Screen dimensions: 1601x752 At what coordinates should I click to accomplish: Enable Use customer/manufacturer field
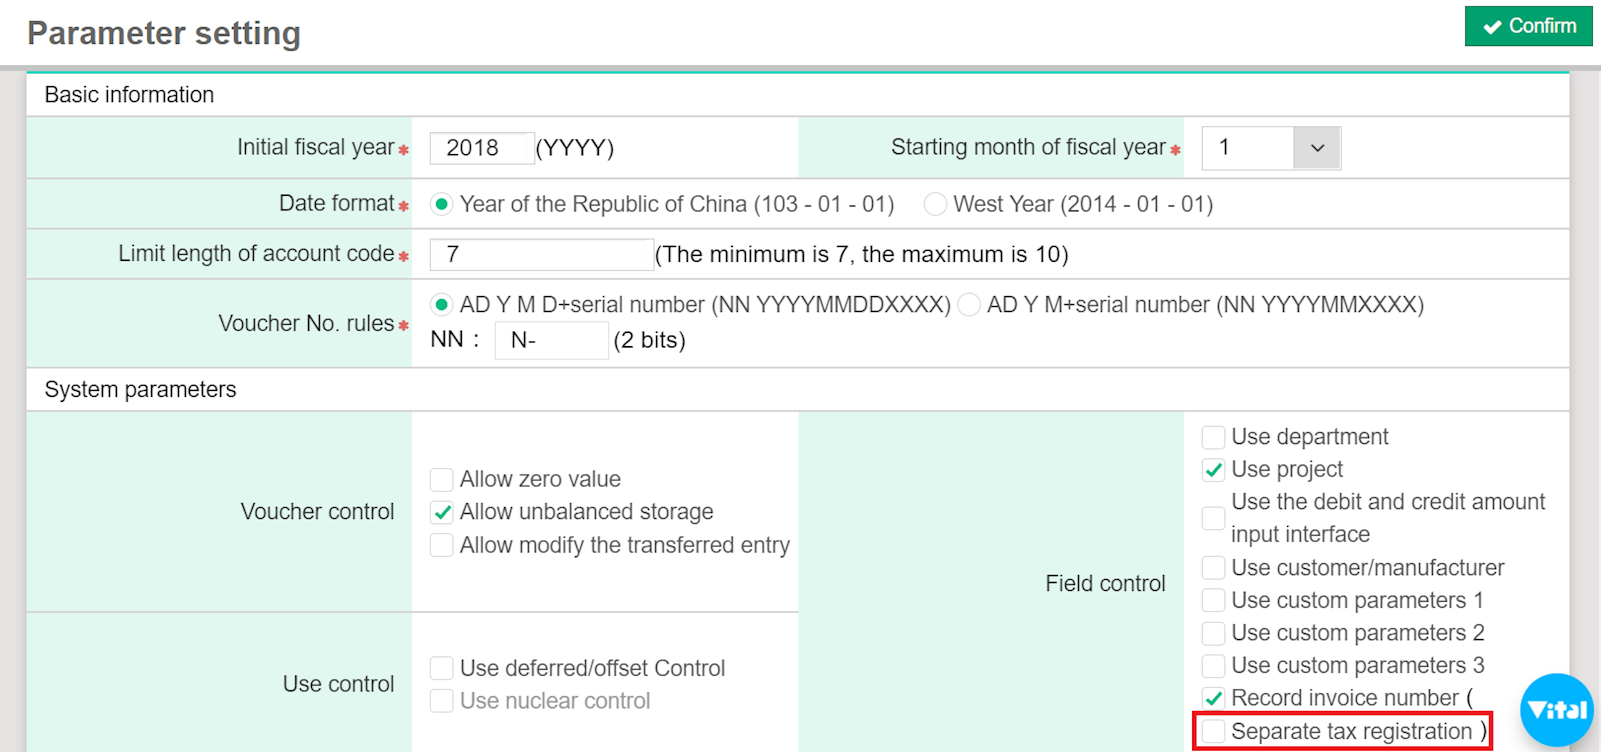point(1213,568)
